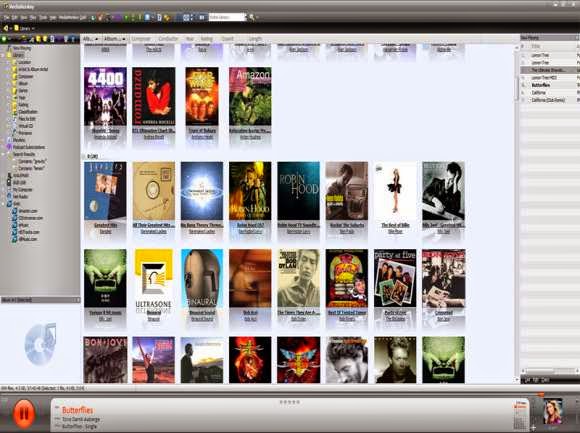The width and height of the screenshot is (580, 433).
Task: Sort by the Length column header
Action: pos(255,39)
